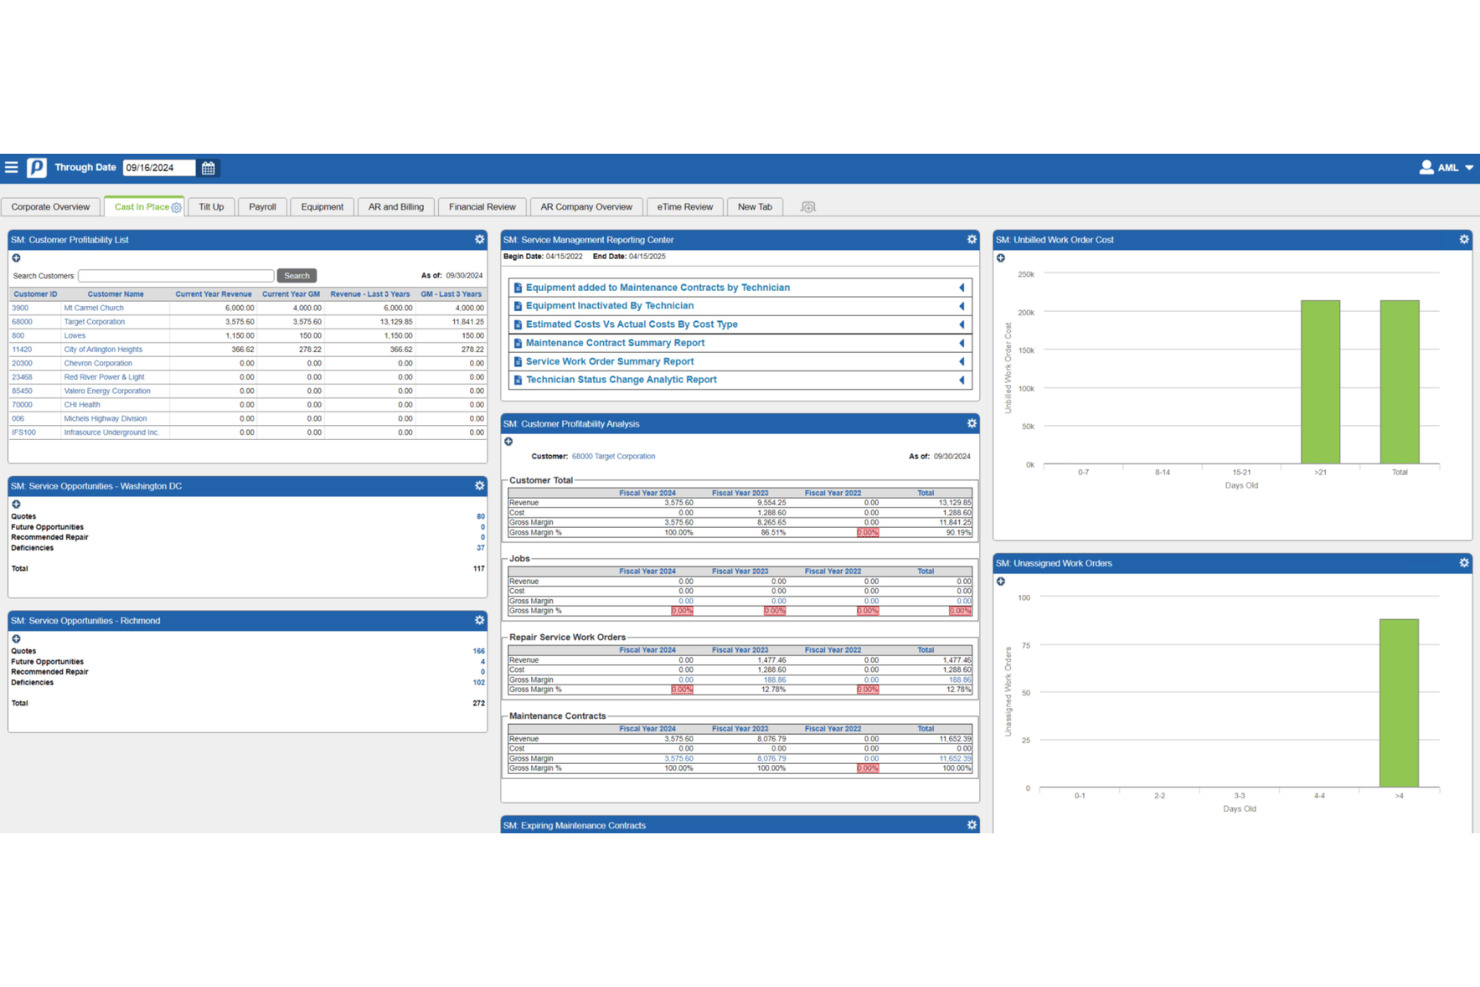Open Customer Profitability List panel settings gear

click(x=479, y=240)
